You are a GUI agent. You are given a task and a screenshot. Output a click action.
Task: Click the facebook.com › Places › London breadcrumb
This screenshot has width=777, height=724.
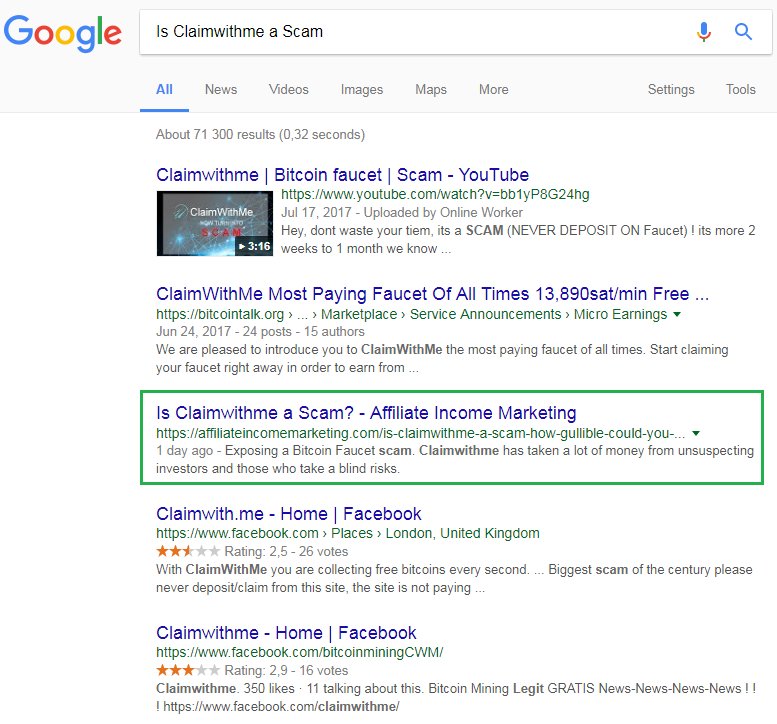pos(347,533)
